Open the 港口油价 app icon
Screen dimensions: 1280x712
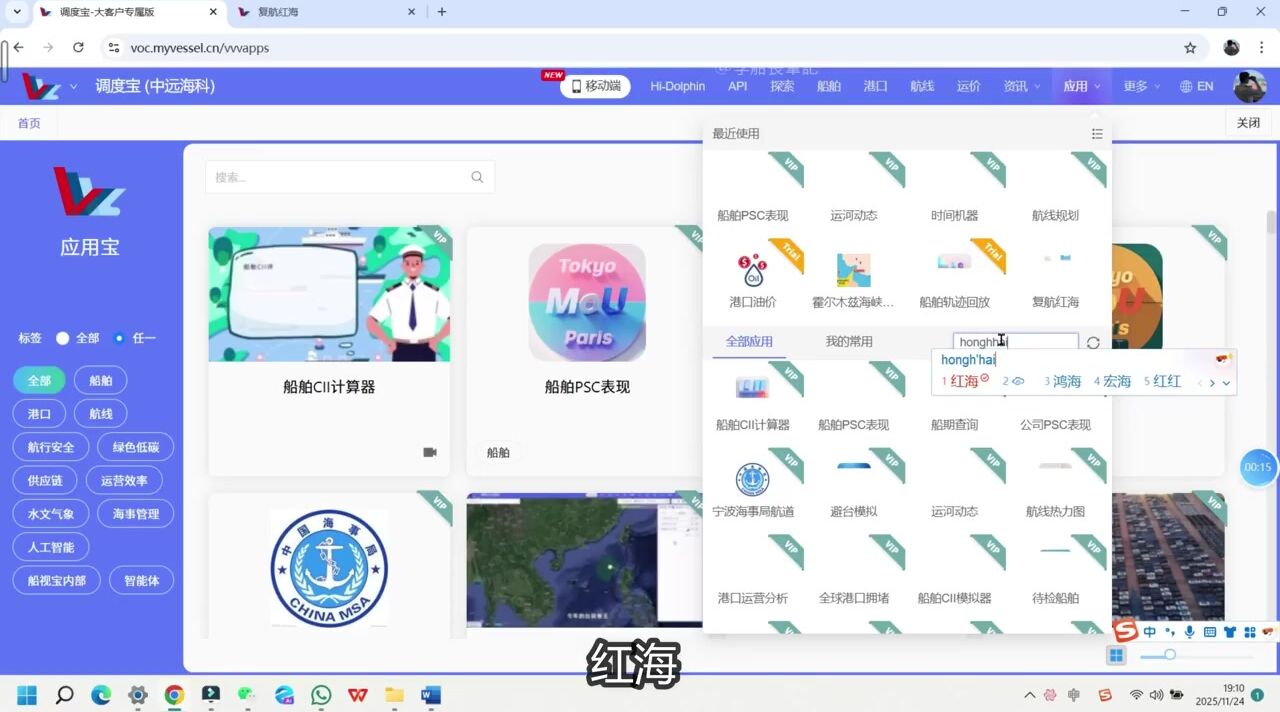click(x=752, y=272)
